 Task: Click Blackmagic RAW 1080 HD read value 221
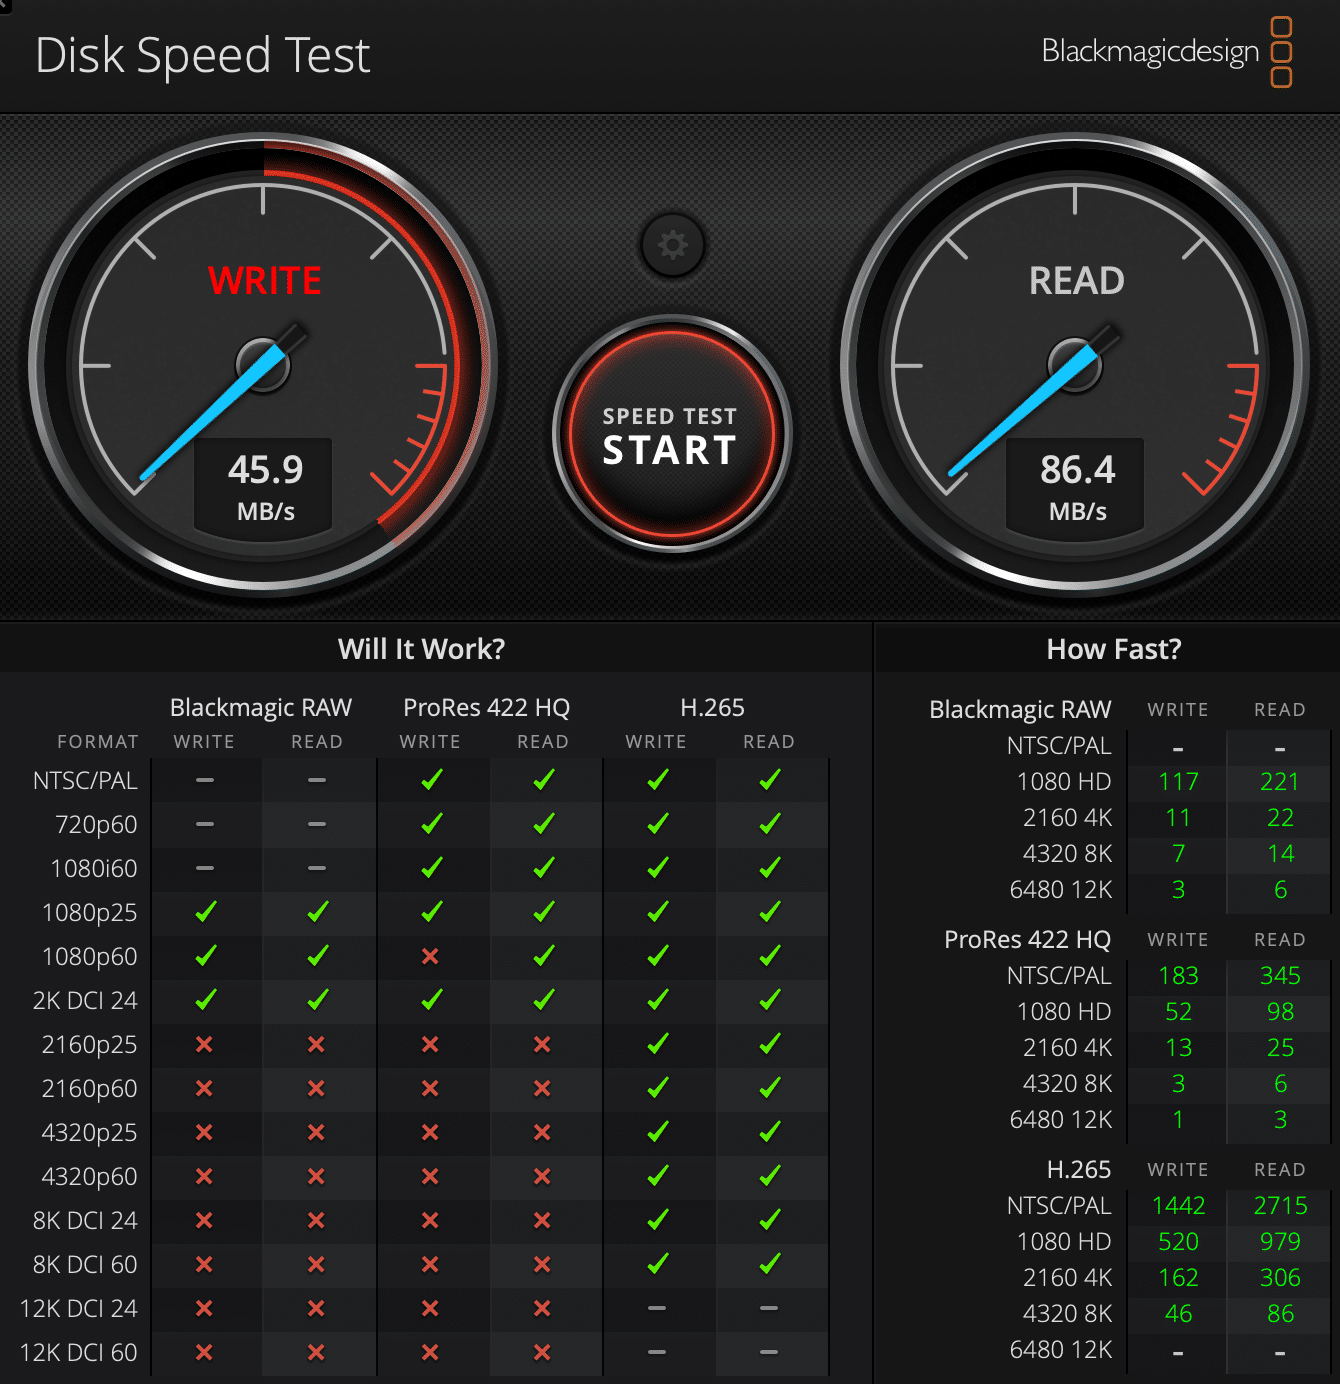click(1279, 781)
